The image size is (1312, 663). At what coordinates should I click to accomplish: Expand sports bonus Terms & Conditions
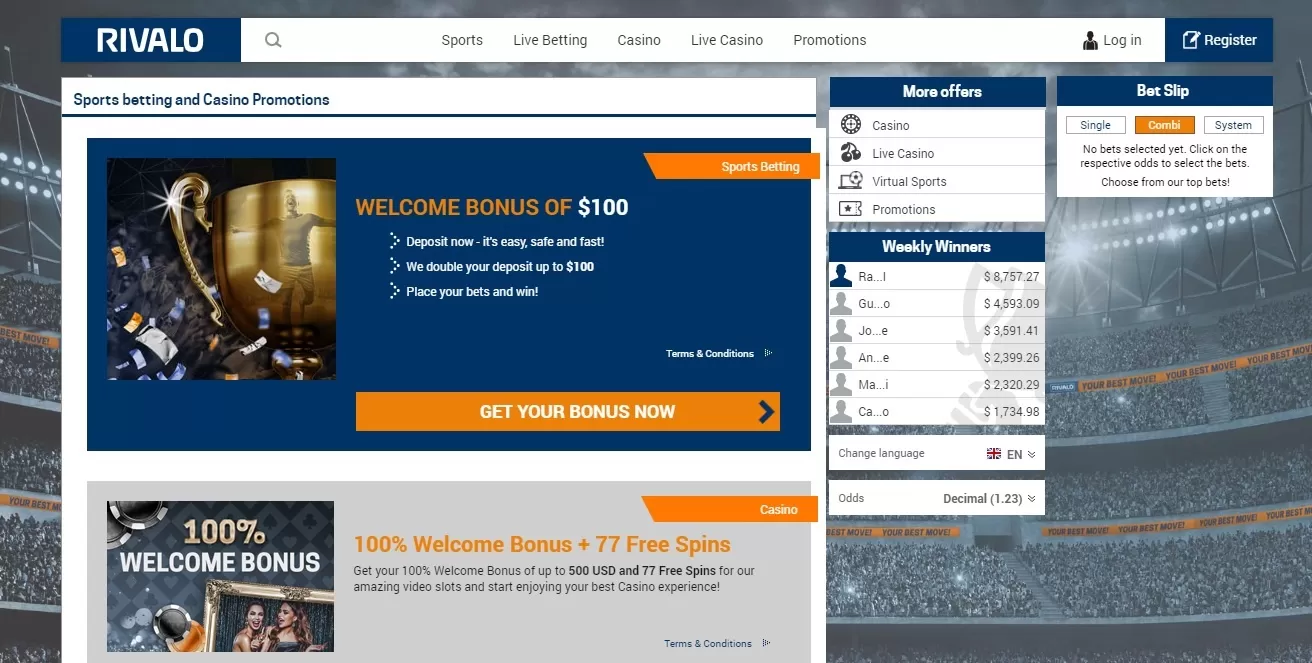(718, 353)
